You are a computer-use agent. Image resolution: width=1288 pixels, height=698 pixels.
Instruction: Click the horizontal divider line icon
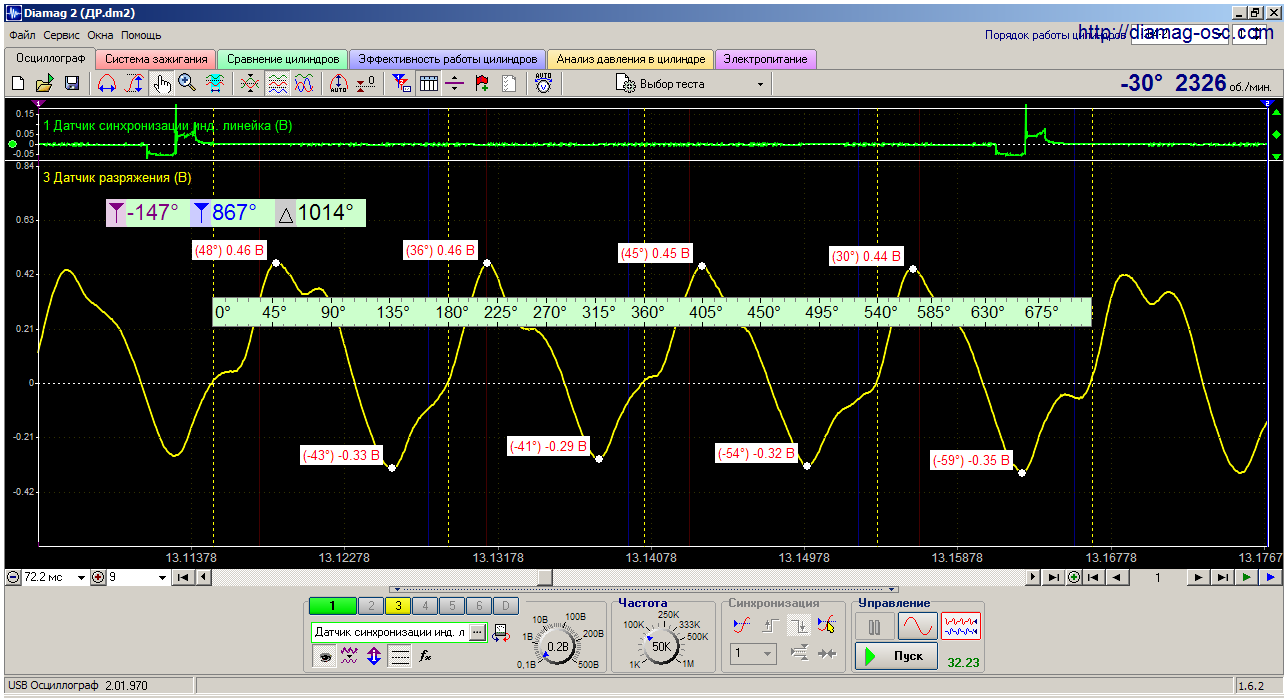[455, 84]
